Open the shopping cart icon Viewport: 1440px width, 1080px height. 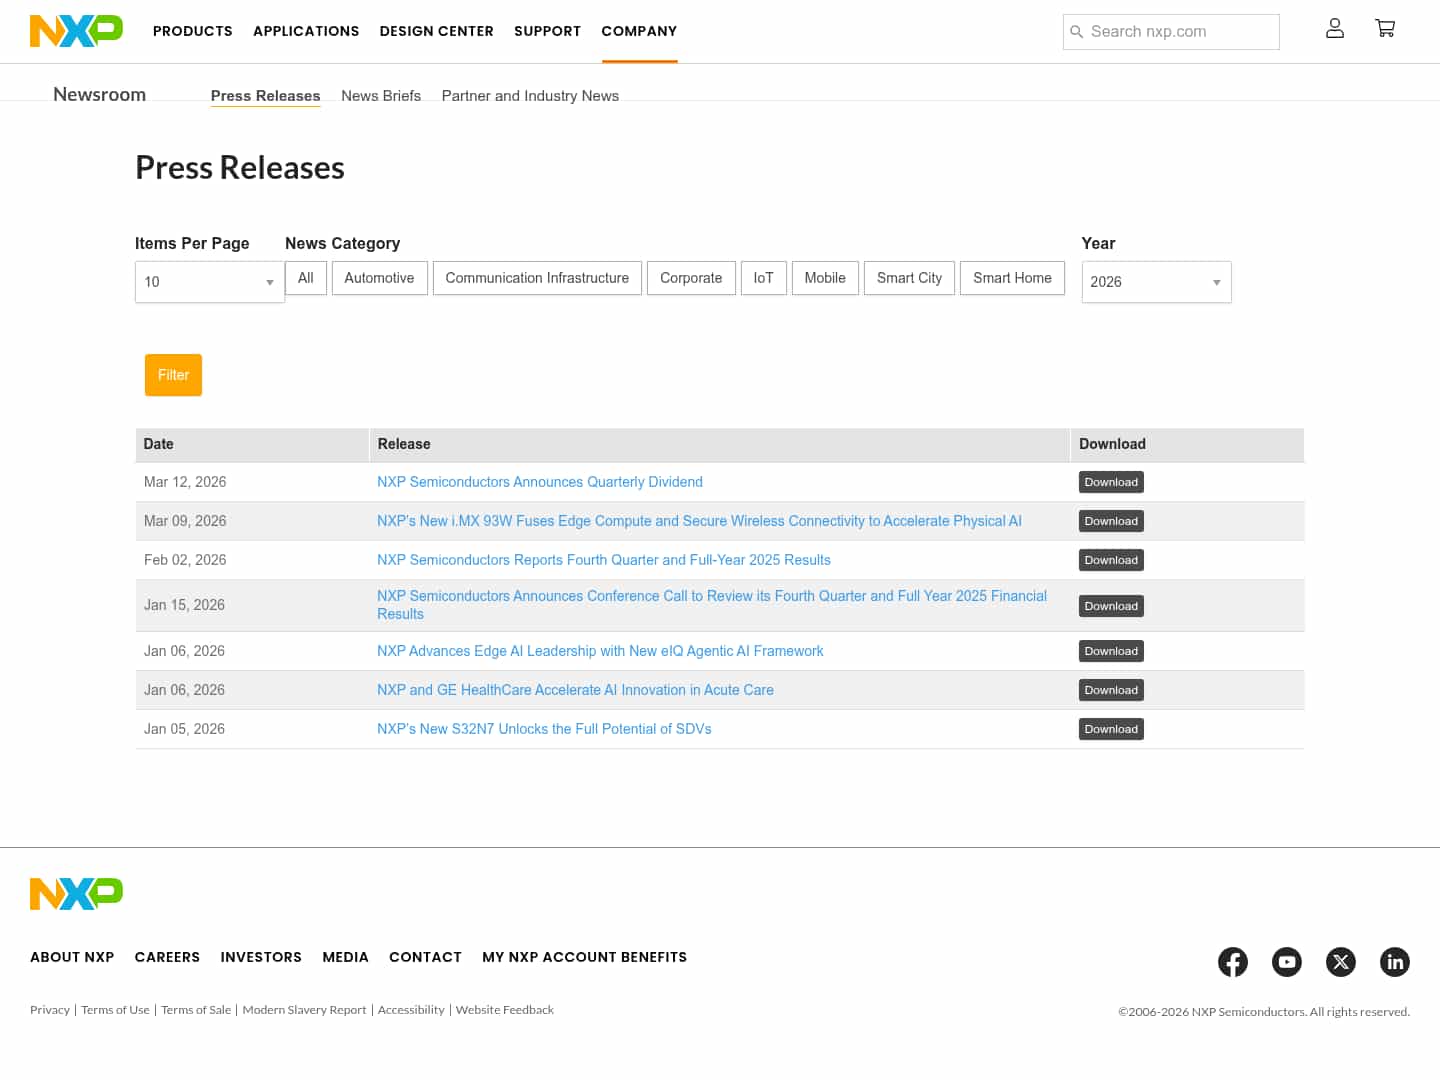pyautogui.click(x=1385, y=29)
